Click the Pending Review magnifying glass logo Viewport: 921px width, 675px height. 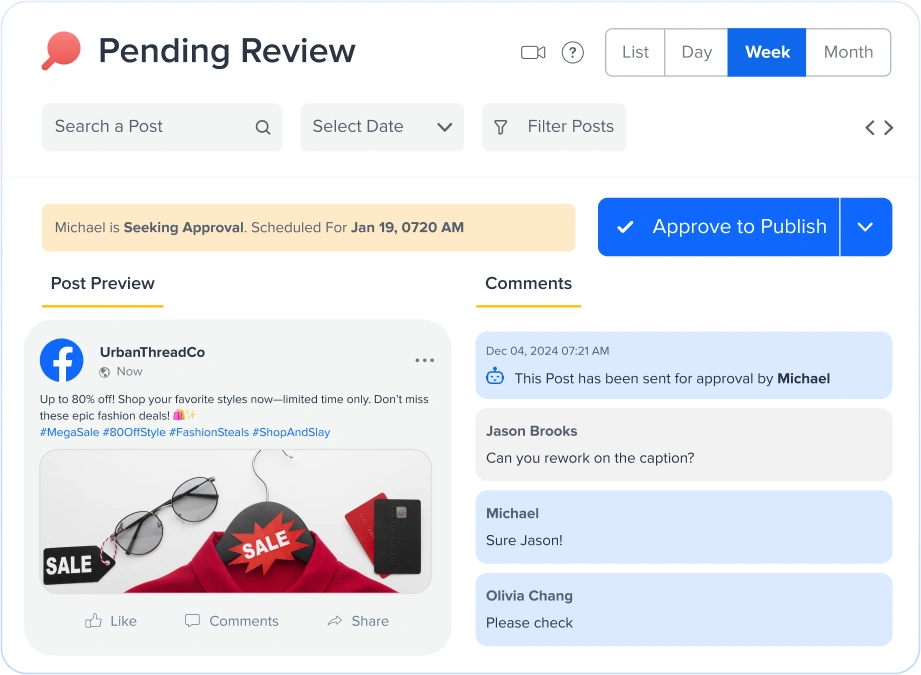coord(58,49)
